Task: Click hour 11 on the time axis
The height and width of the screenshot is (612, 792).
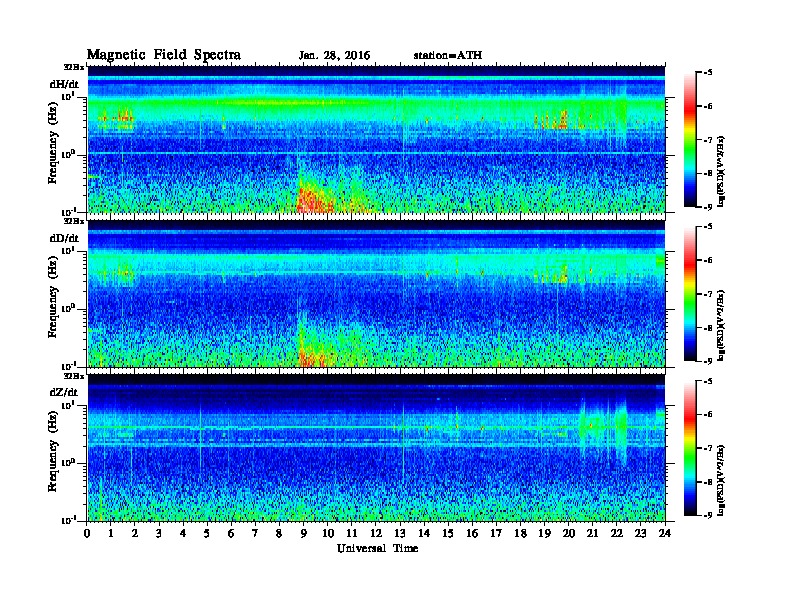Action: 352,534
